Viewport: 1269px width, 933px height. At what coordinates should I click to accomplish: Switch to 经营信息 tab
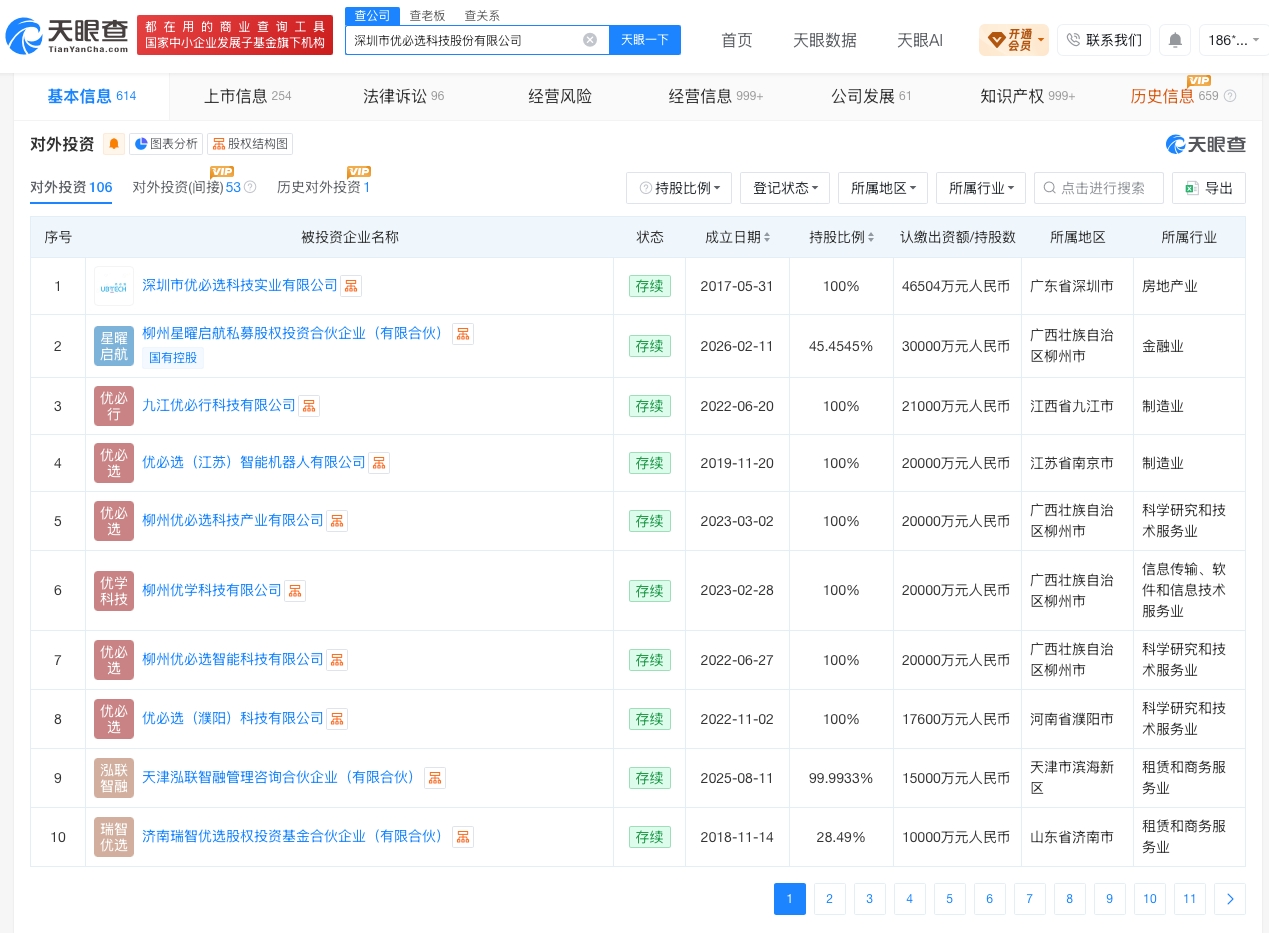click(x=716, y=97)
